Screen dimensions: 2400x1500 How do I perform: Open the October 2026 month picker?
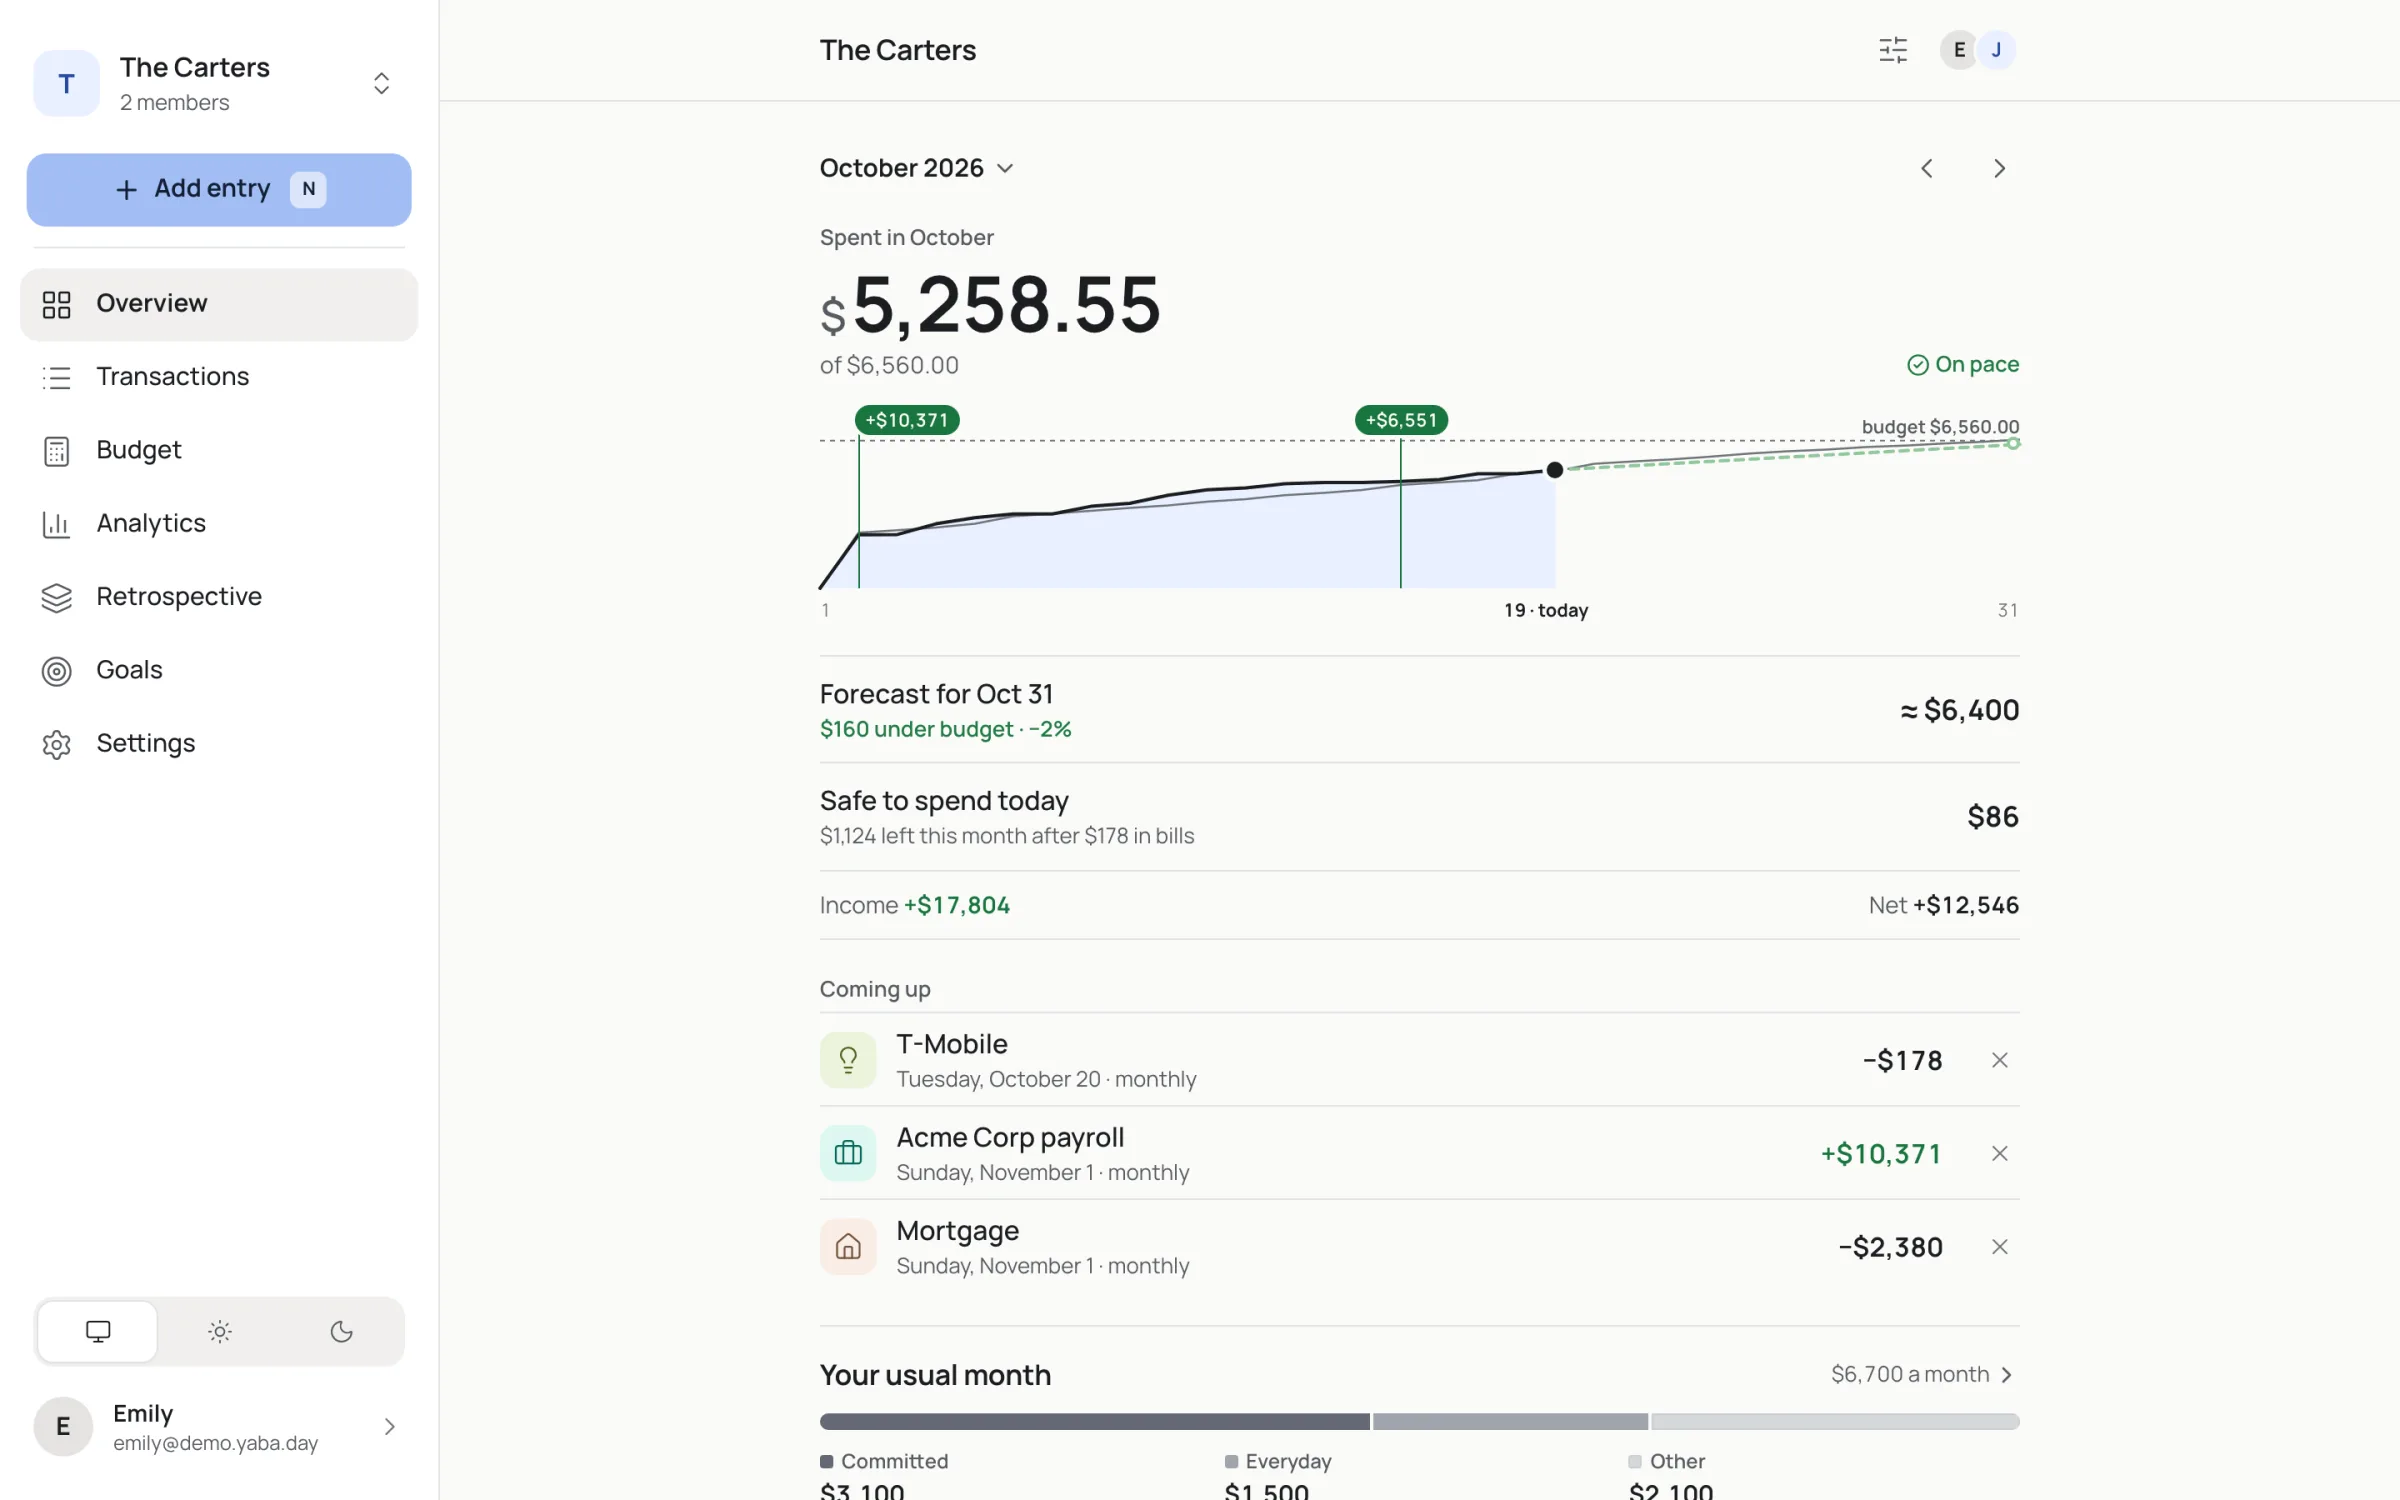tap(916, 168)
